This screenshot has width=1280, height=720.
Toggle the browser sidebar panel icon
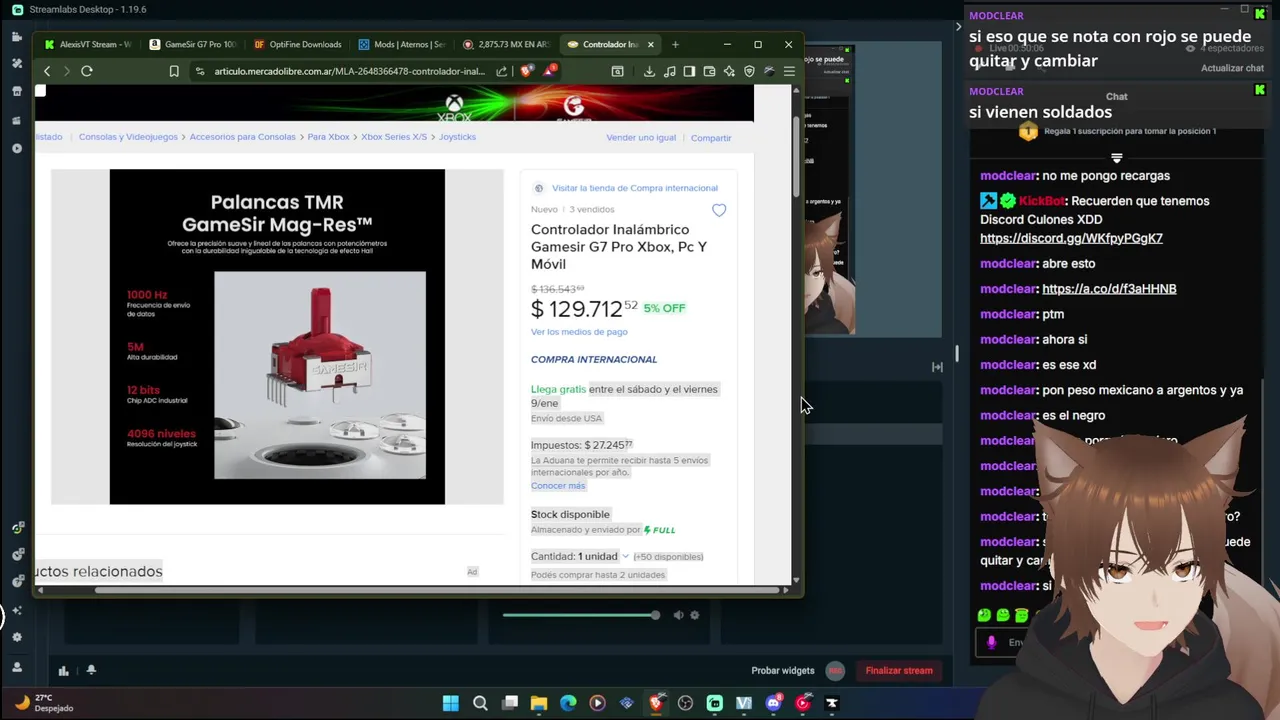click(x=689, y=71)
